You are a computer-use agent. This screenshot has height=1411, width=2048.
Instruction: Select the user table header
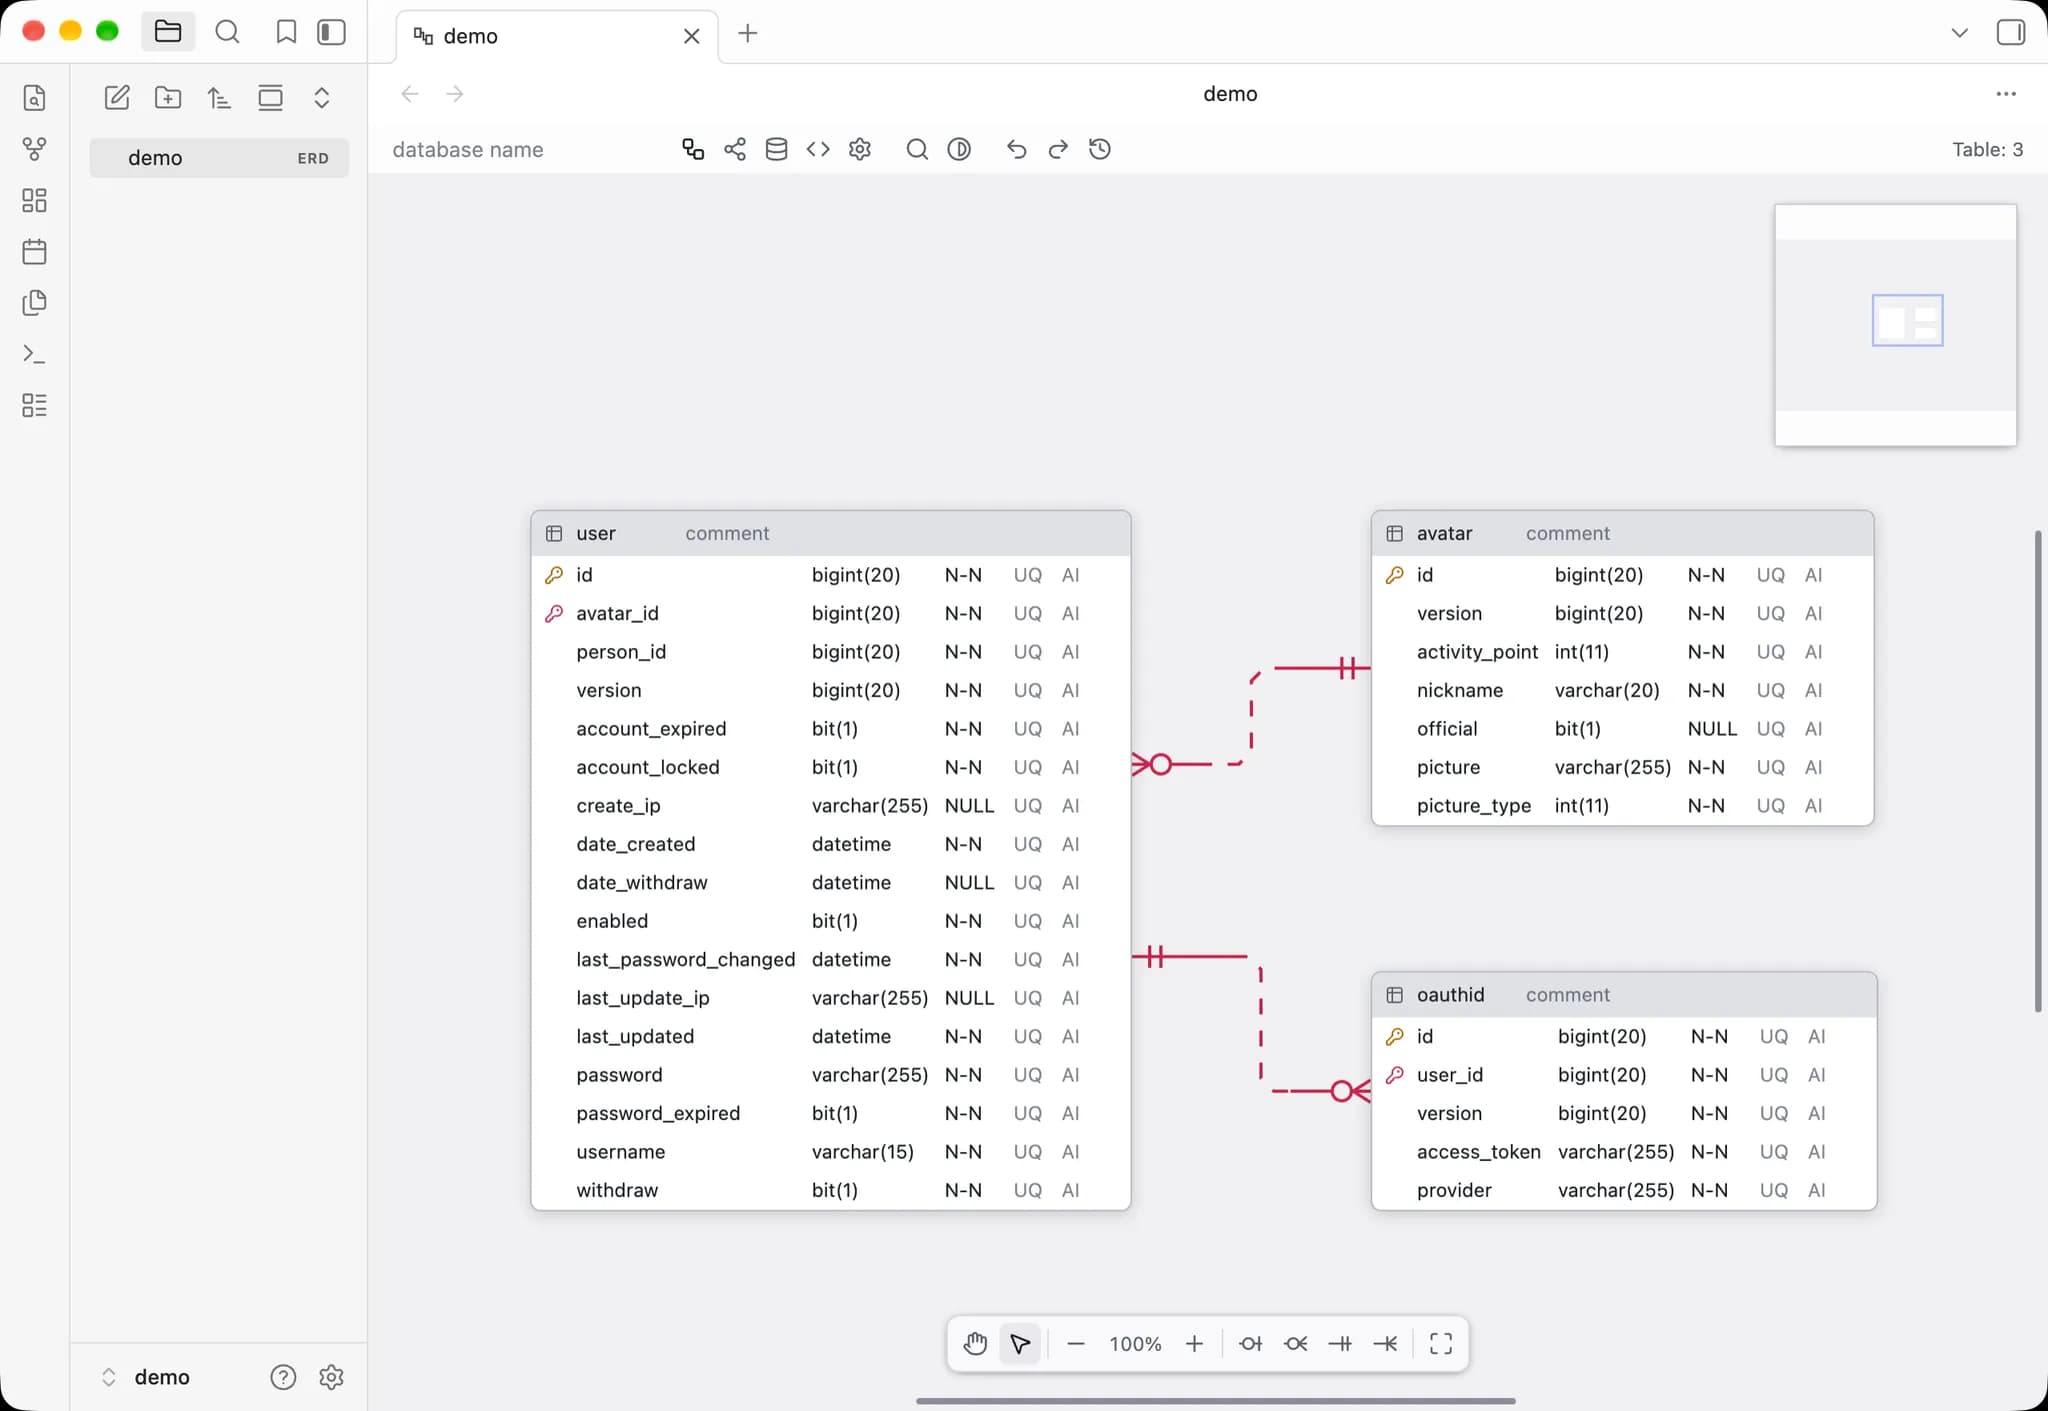[x=831, y=533]
